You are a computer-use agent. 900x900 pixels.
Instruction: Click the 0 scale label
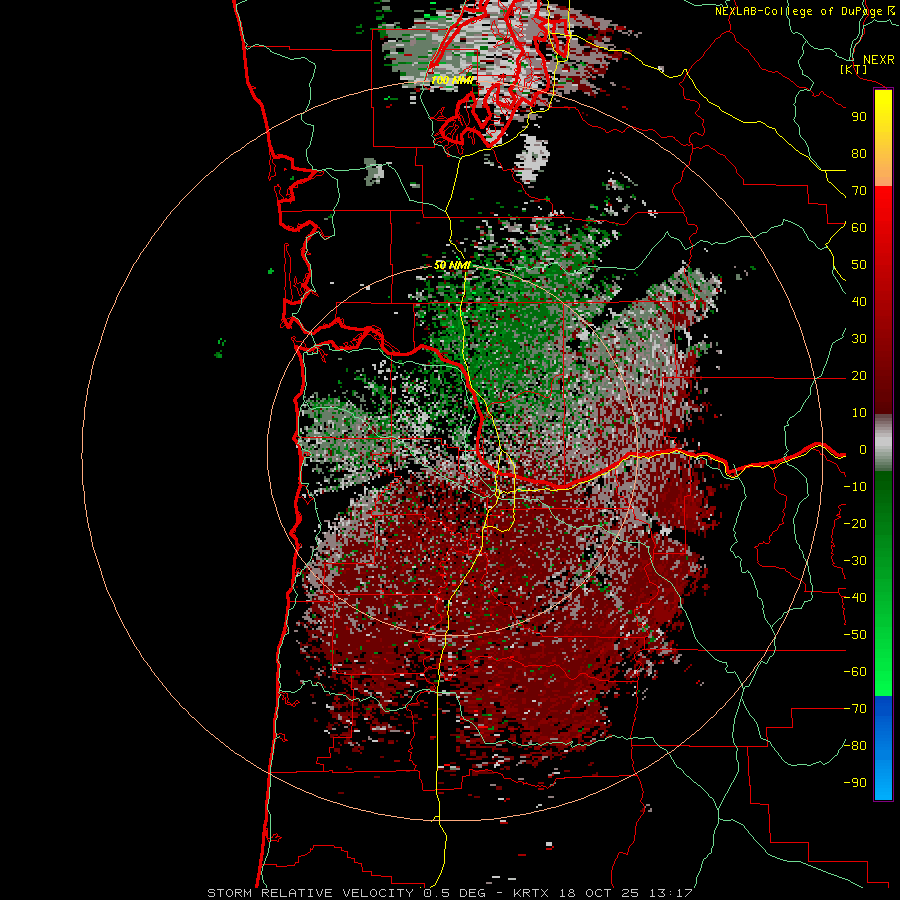point(863,450)
